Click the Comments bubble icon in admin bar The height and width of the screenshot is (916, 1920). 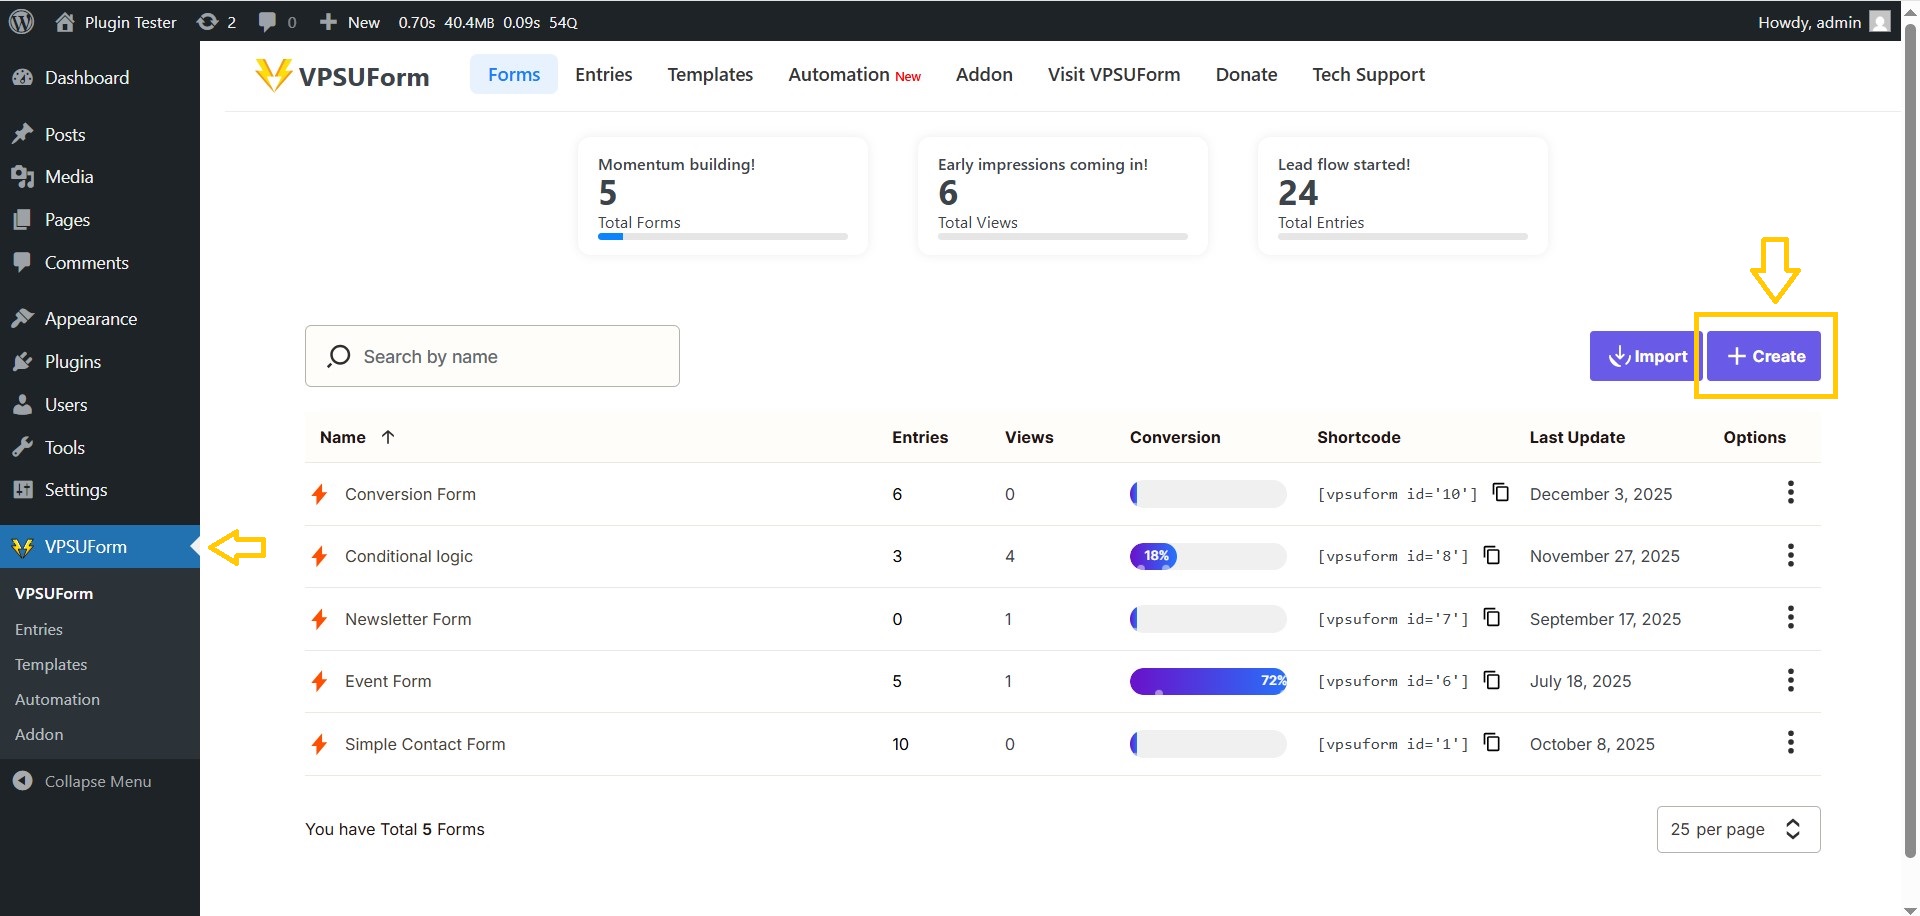coord(266,21)
